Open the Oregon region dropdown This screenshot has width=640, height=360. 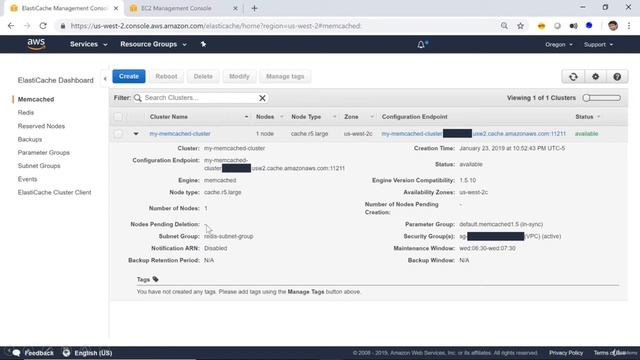coord(559,44)
